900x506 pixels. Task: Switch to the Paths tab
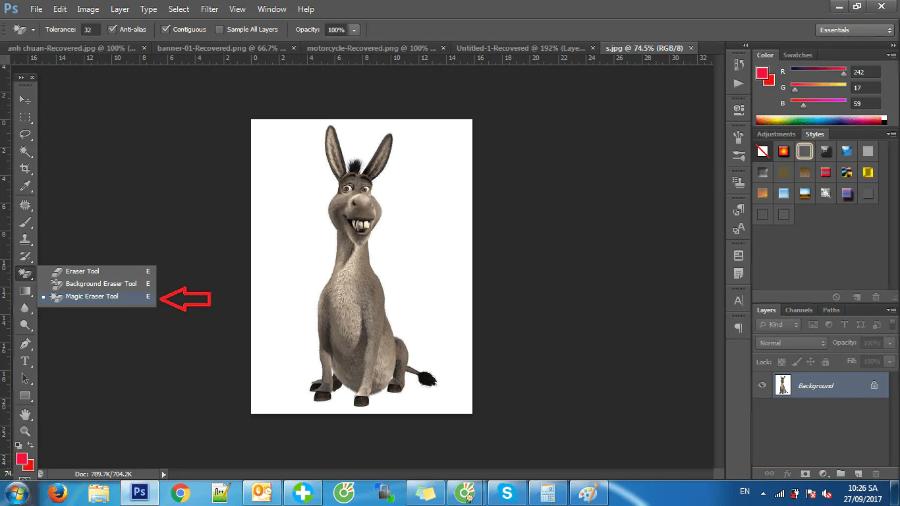(831, 310)
